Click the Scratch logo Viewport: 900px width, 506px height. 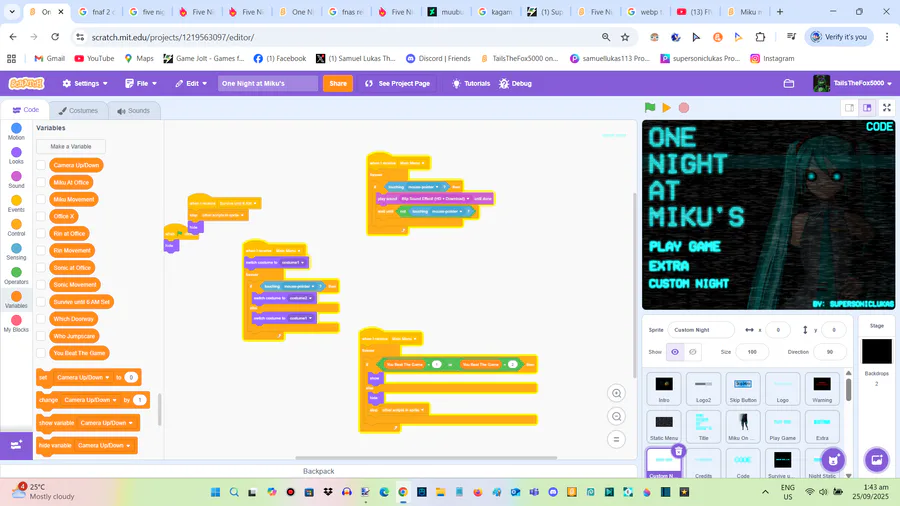(x=26, y=84)
